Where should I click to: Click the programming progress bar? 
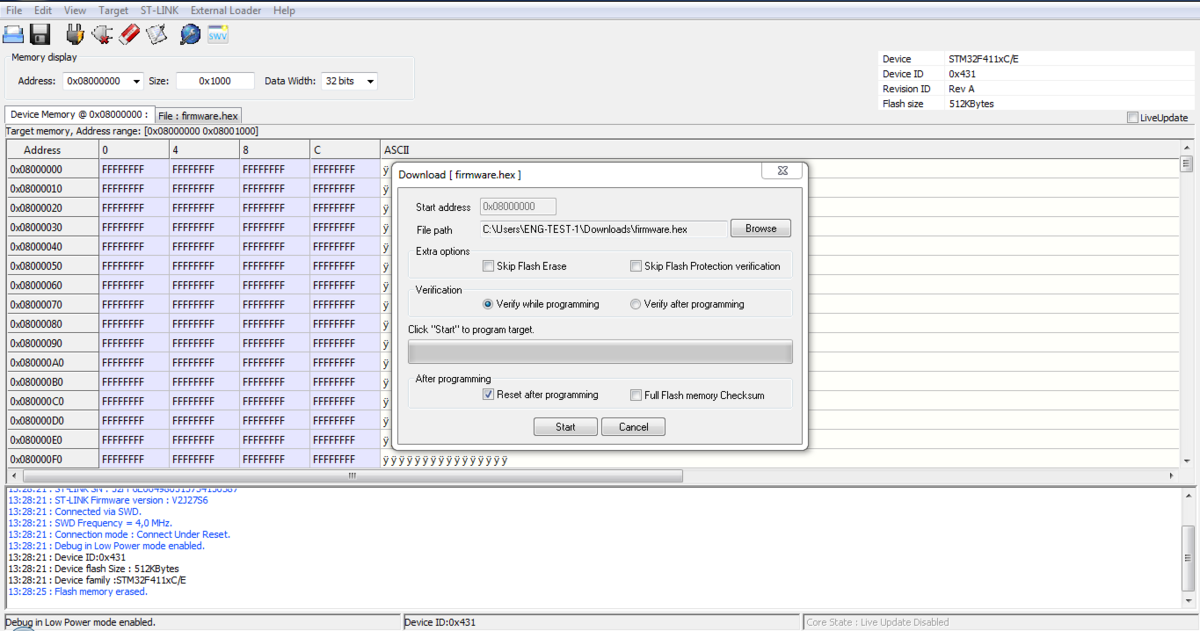600,352
